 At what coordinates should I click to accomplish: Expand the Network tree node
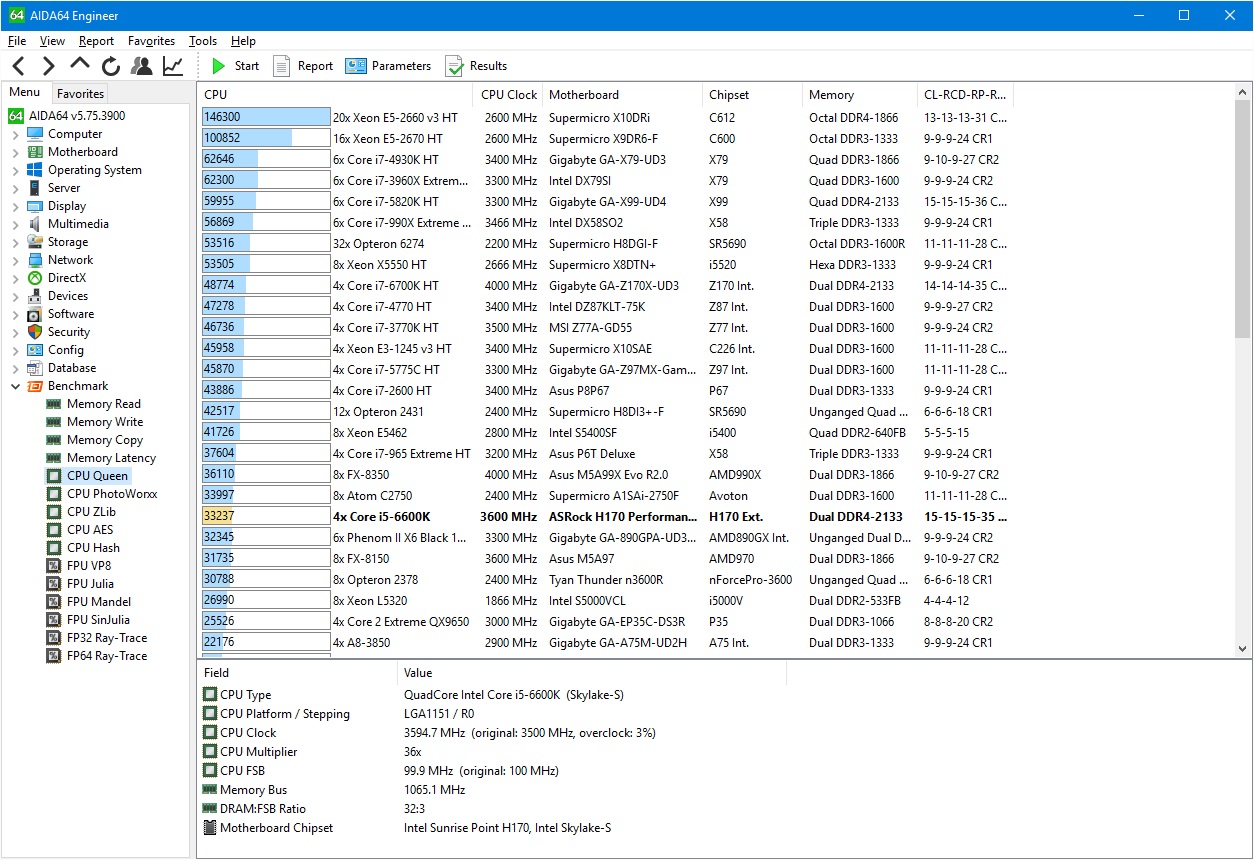point(15,260)
